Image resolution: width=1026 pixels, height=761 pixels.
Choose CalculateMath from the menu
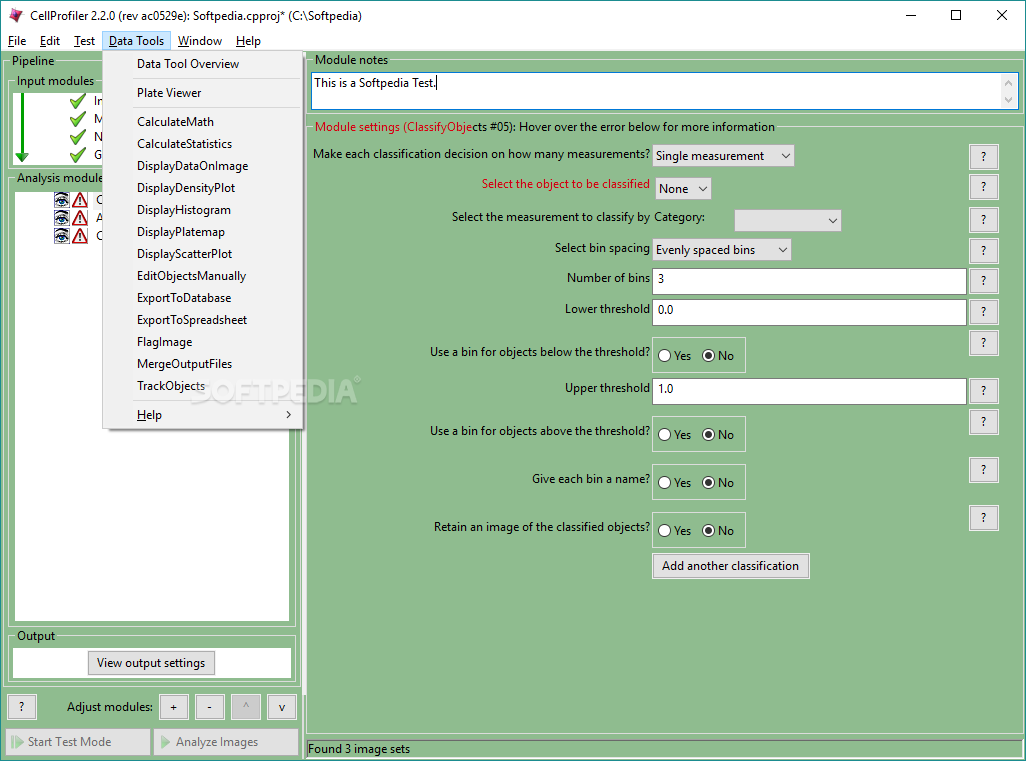[203, 122]
